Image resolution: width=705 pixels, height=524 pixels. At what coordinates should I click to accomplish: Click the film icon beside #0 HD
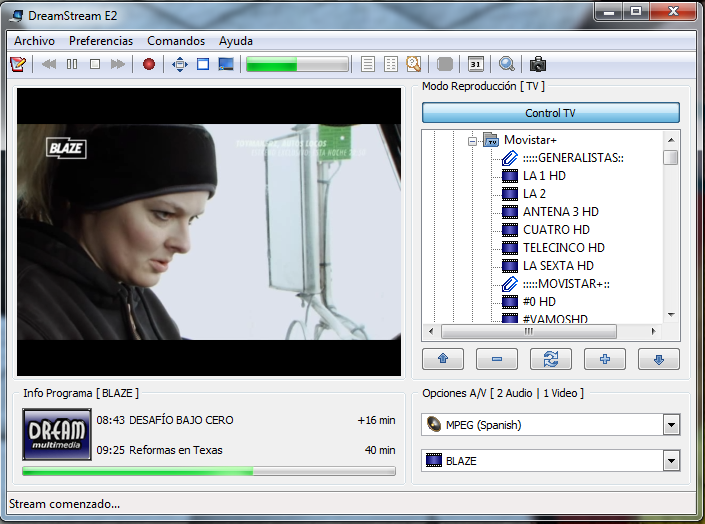tap(509, 302)
